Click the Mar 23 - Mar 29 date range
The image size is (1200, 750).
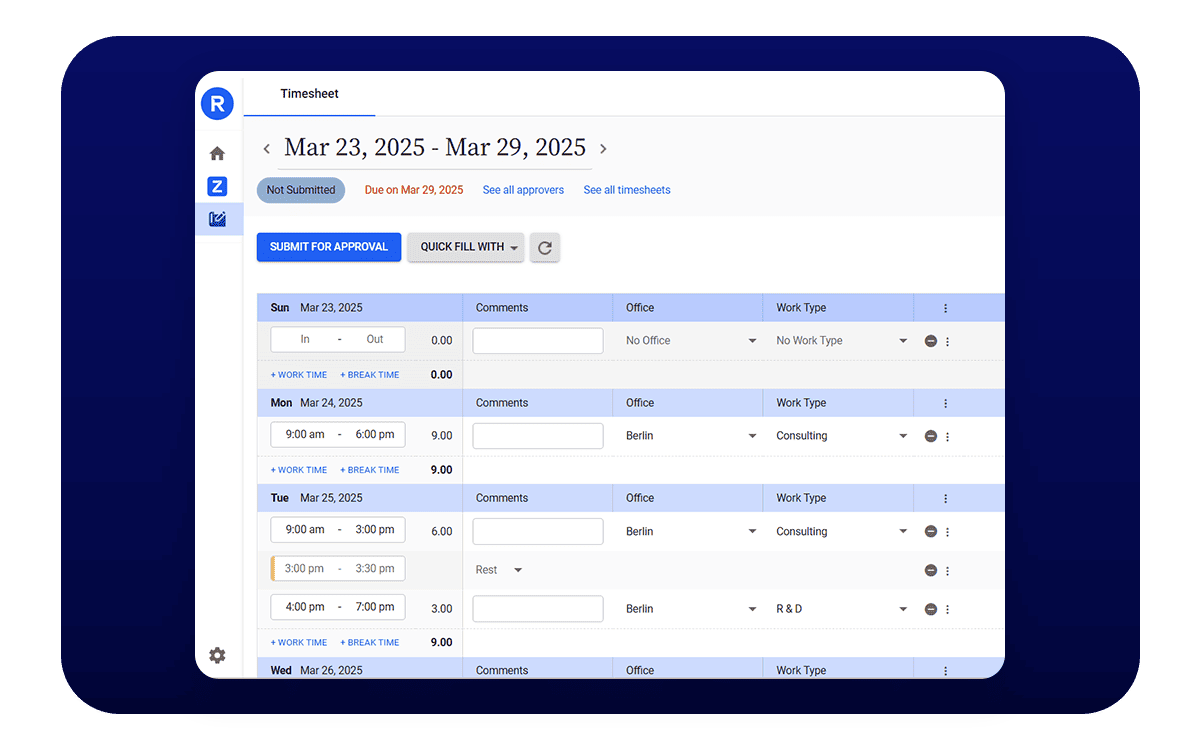pyautogui.click(x=435, y=148)
